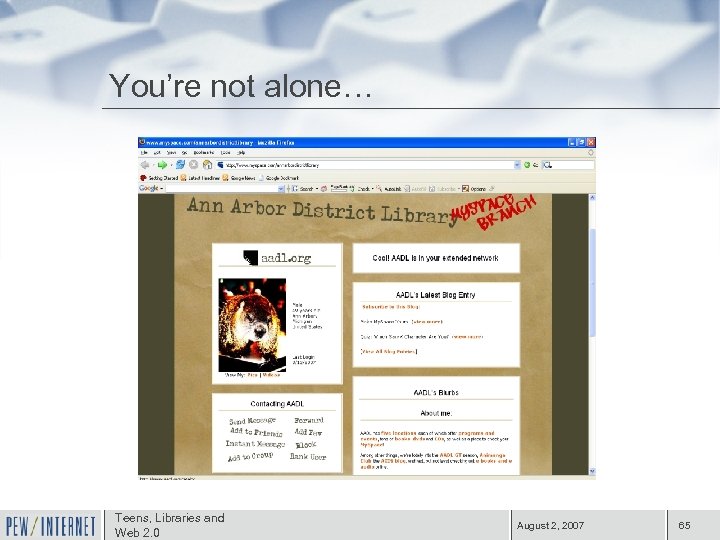Open Google toolbar Options

tap(474, 189)
